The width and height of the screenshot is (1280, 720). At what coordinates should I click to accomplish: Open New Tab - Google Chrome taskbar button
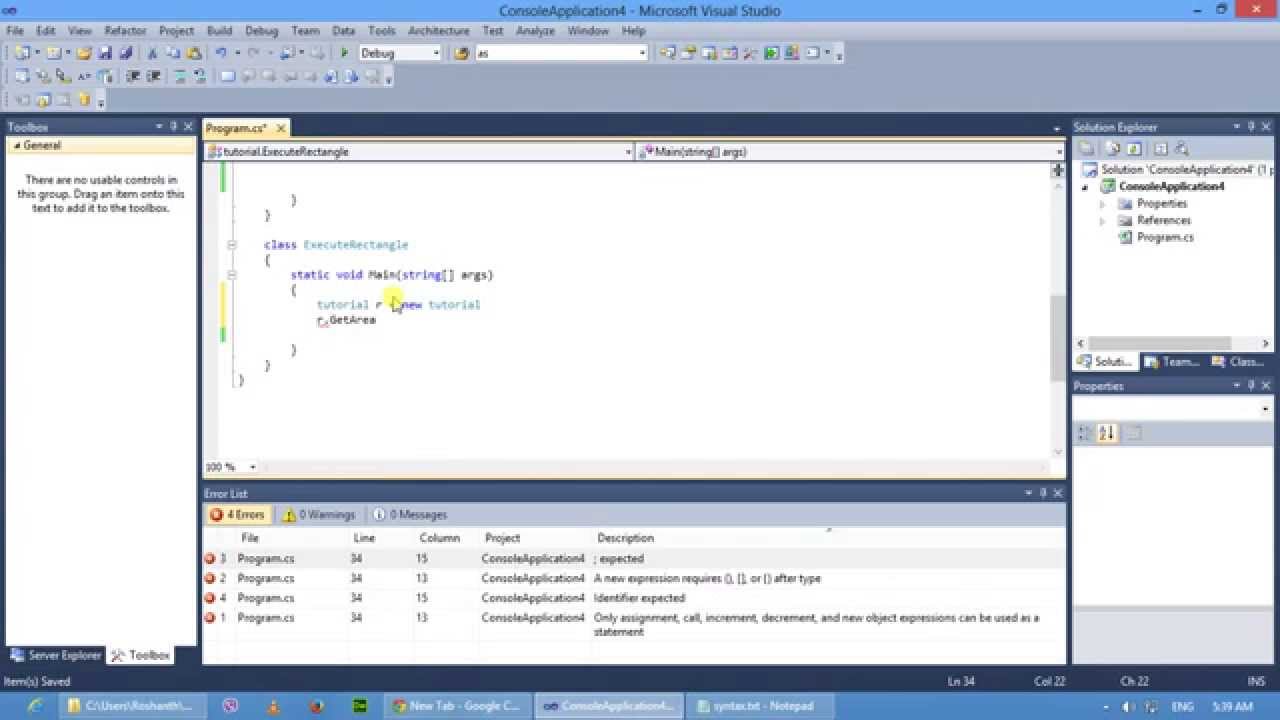(x=458, y=705)
